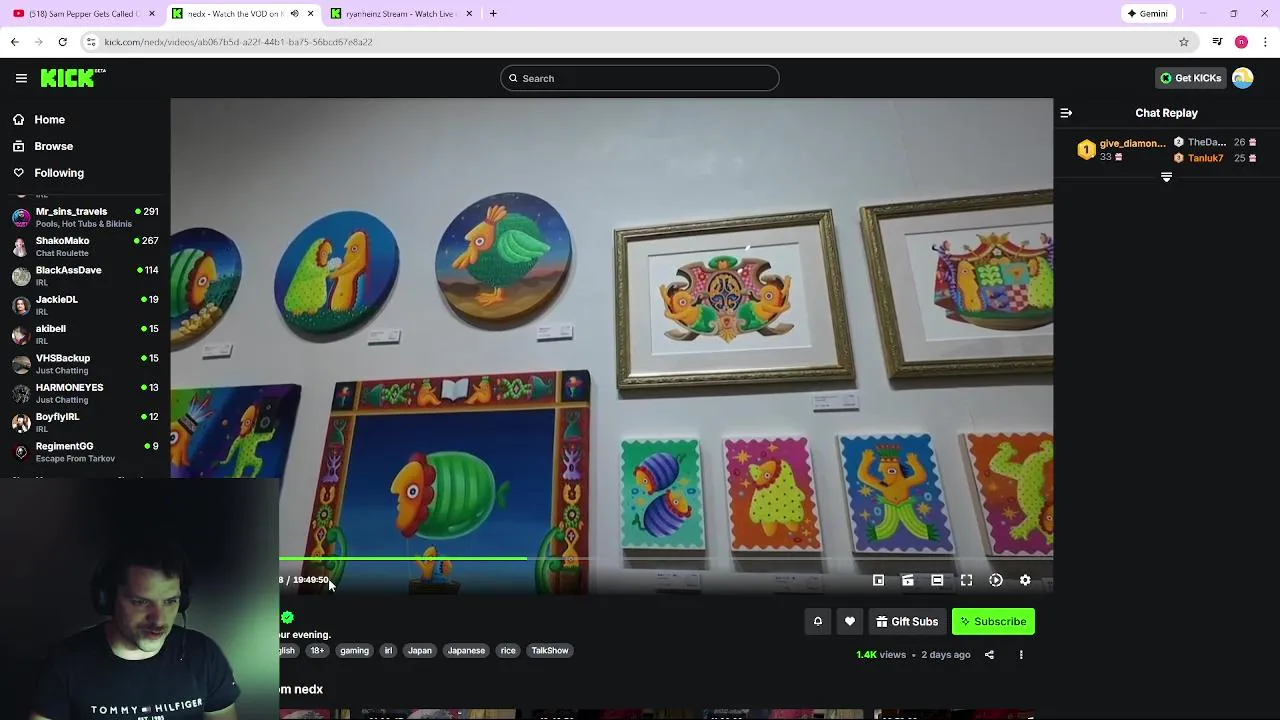Click the clip creation icon on the player
The height and width of the screenshot is (720, 1280).
click(908, 580)
